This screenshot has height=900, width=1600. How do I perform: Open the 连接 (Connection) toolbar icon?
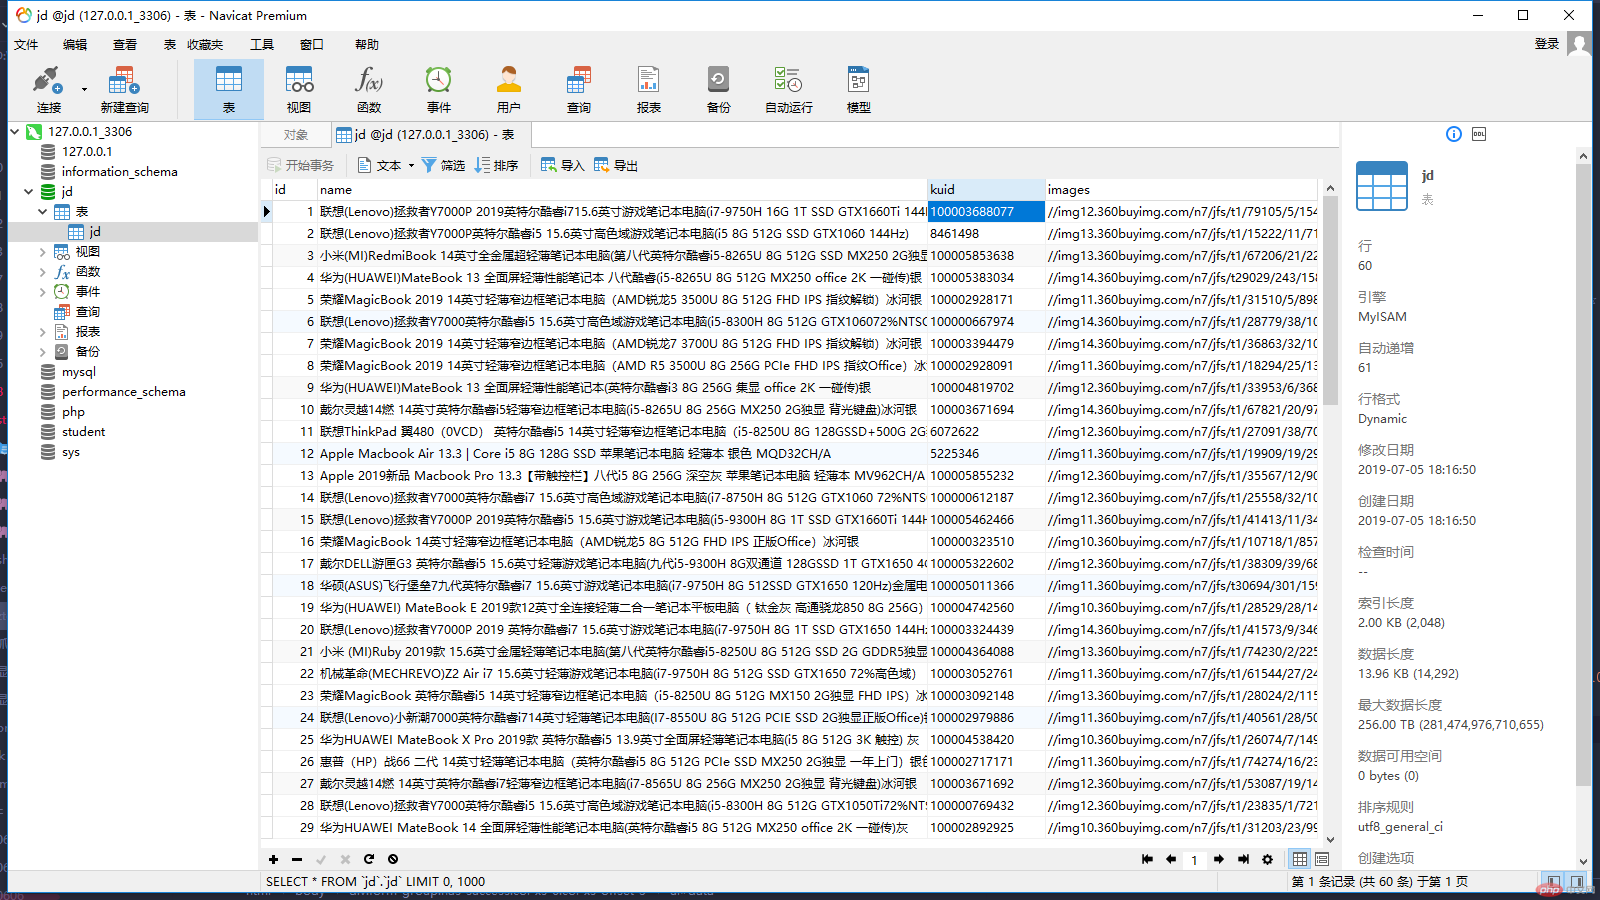point(48,89)
